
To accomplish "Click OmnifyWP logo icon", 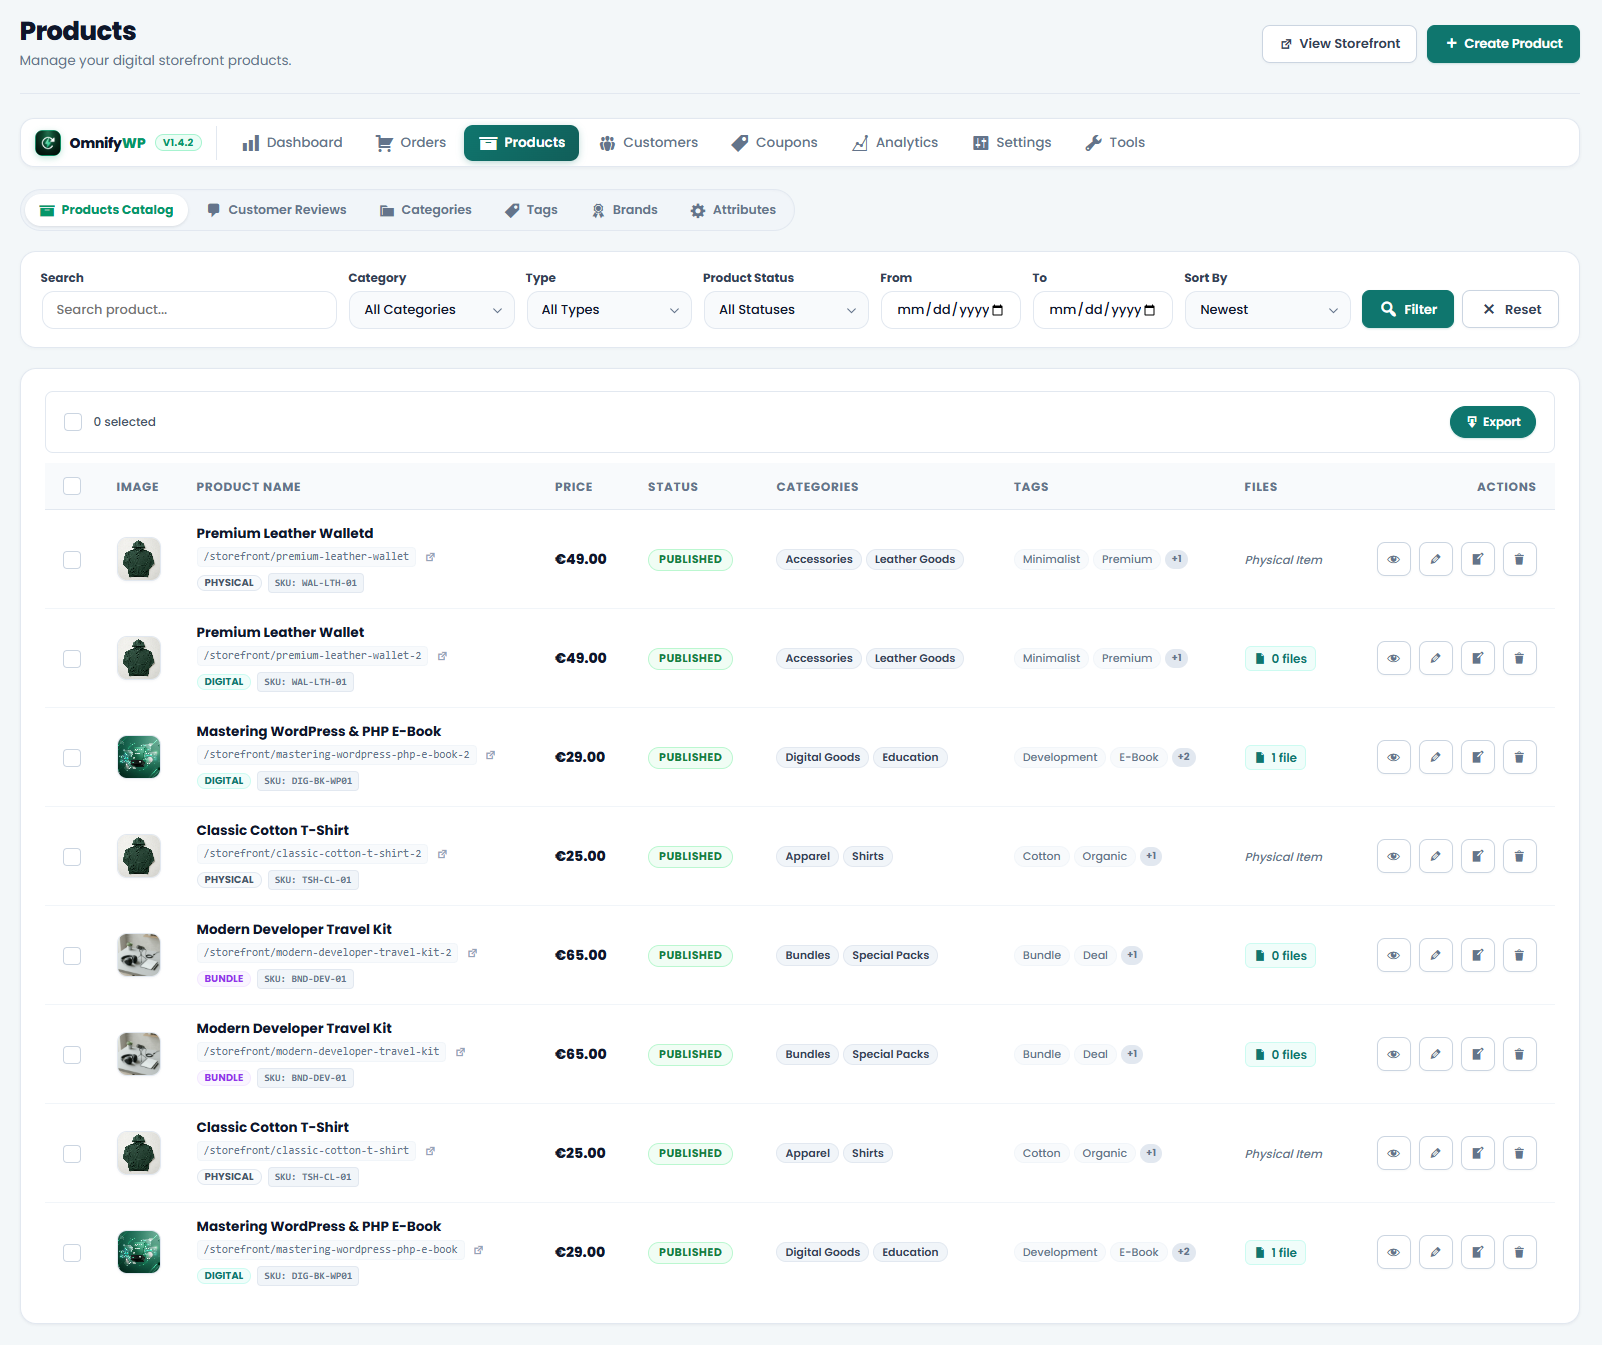I will [x=48, y=143].
